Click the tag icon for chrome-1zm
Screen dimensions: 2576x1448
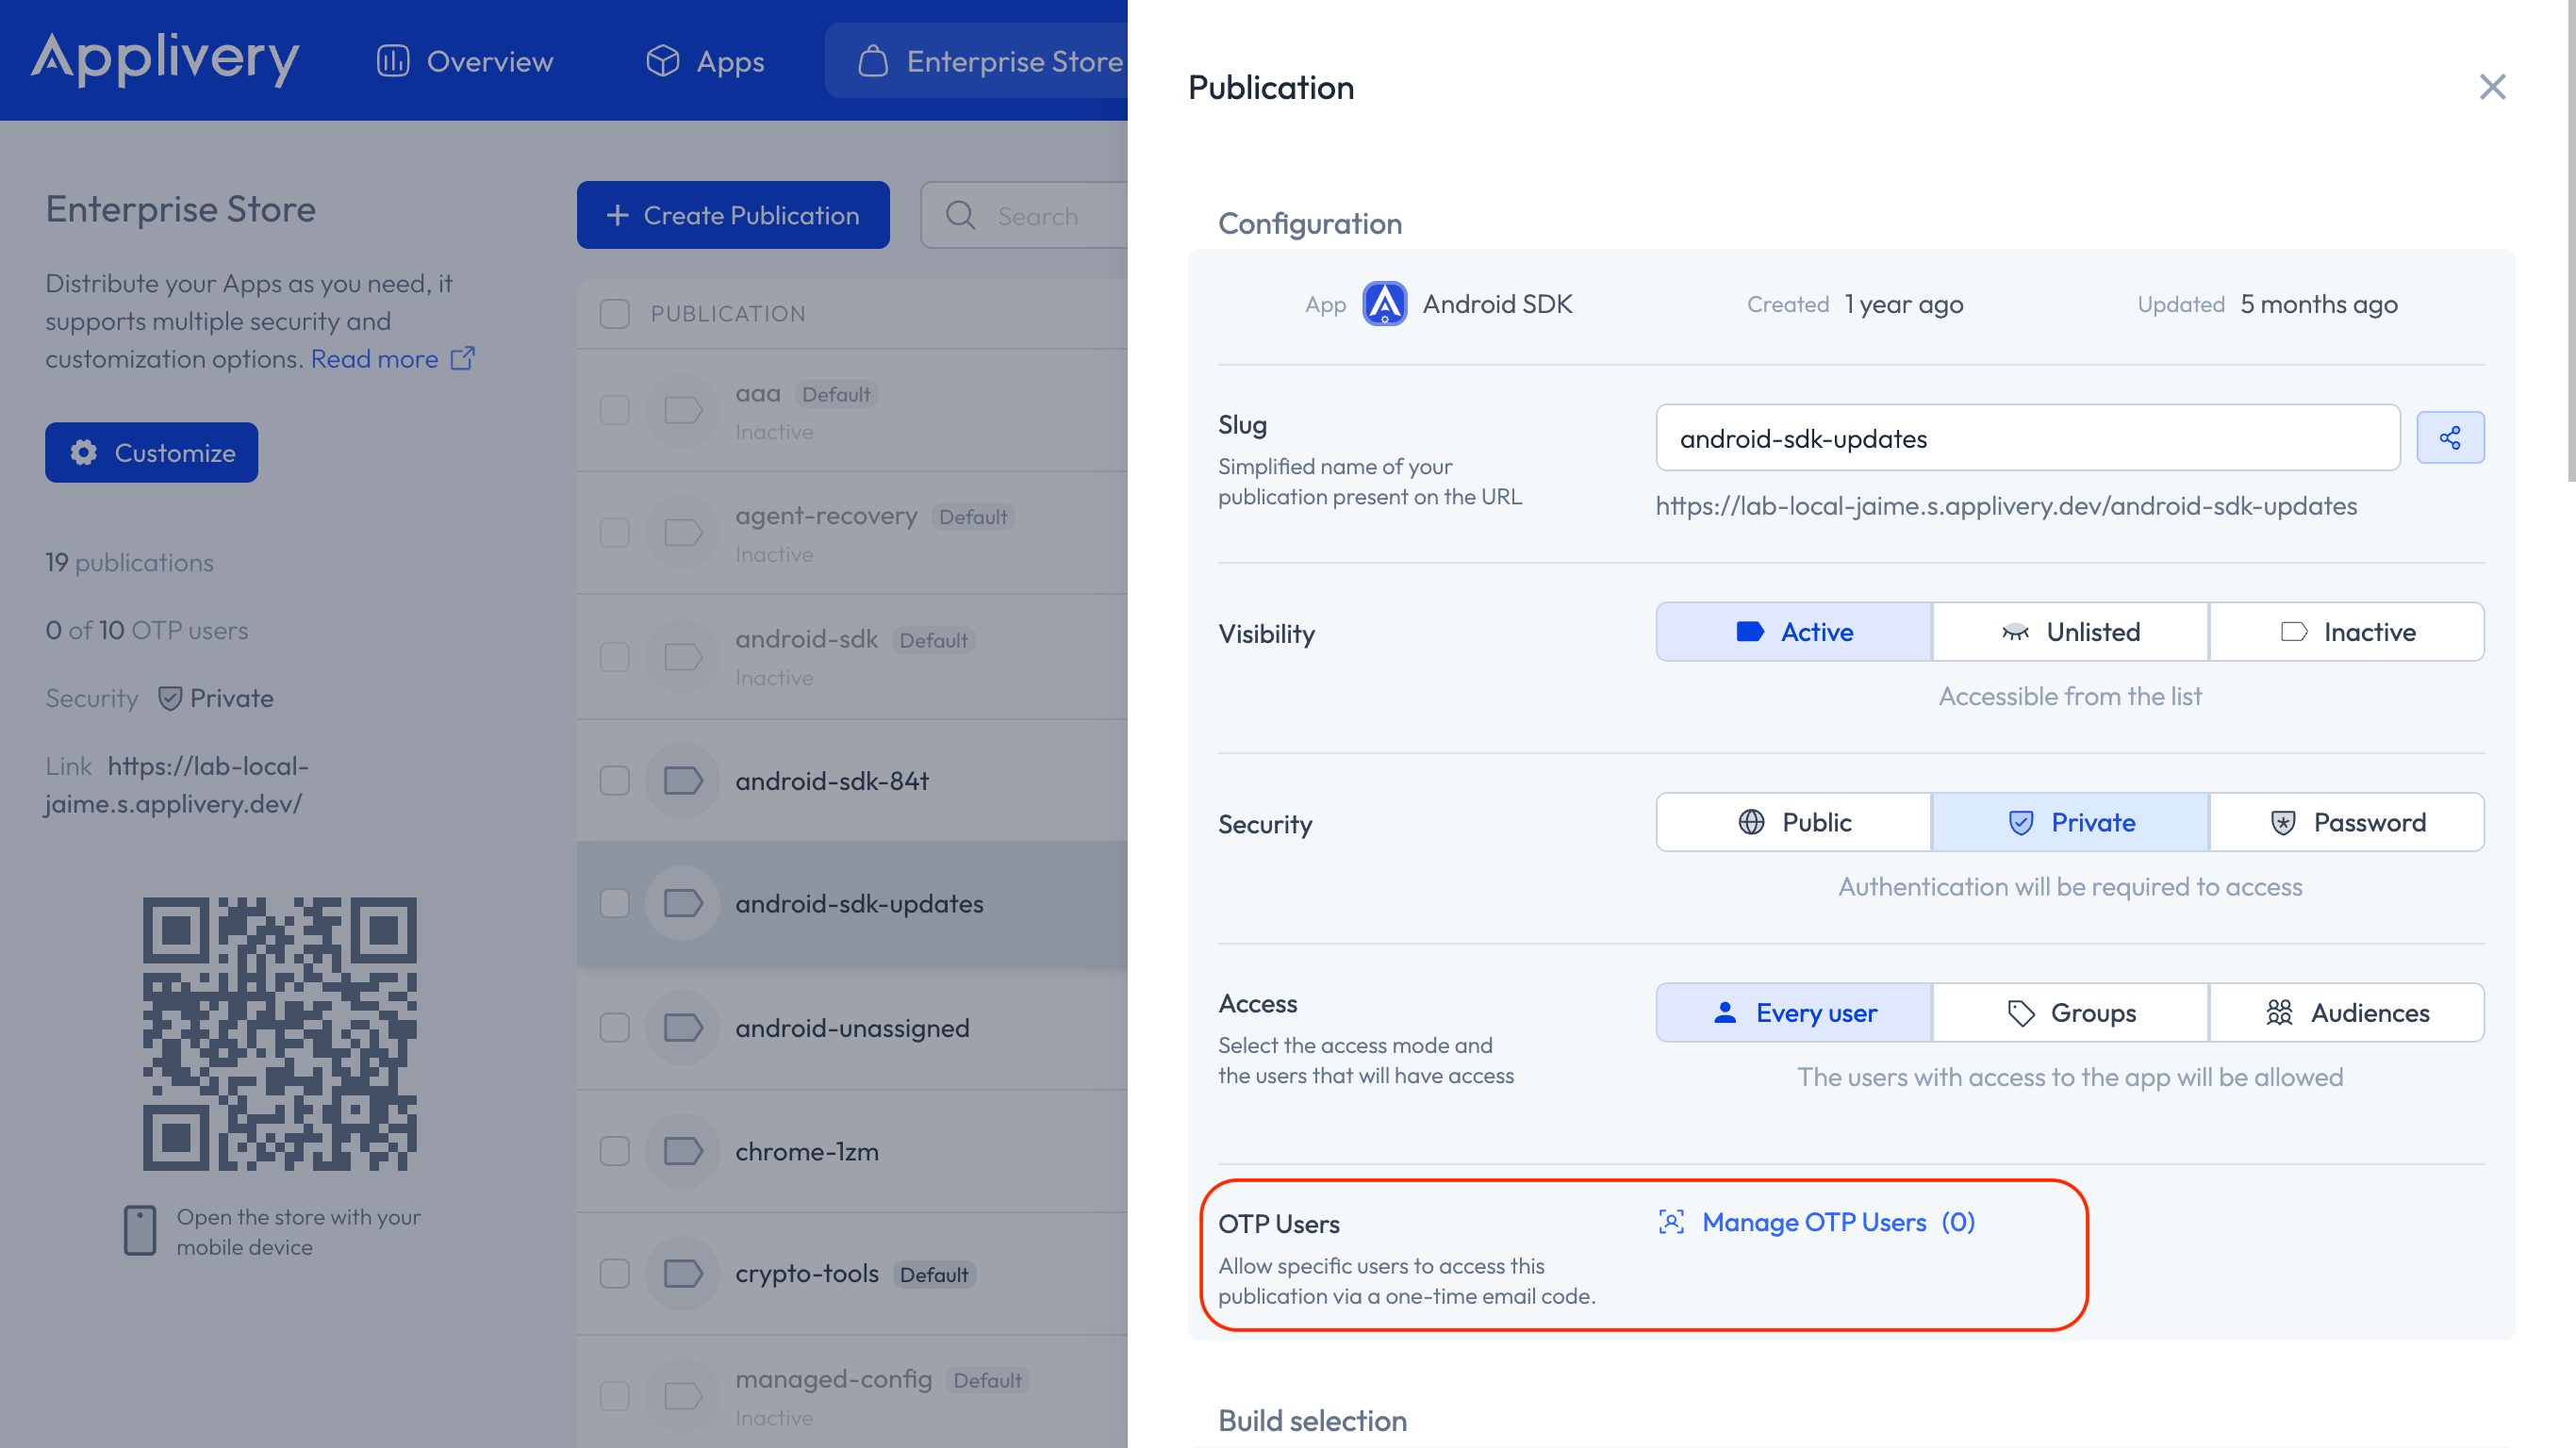tap(683, 1151)
